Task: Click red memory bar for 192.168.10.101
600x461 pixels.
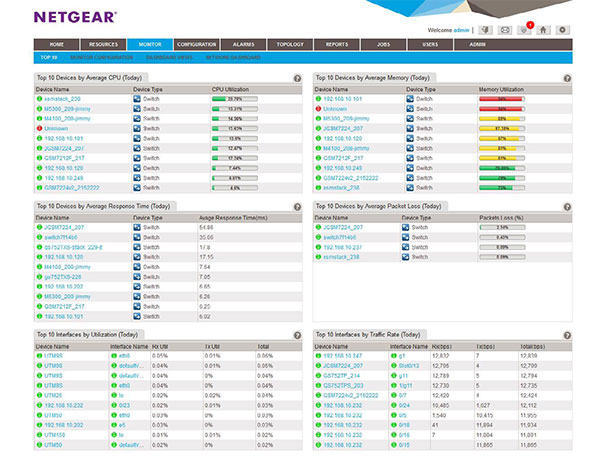Action: 502,99
